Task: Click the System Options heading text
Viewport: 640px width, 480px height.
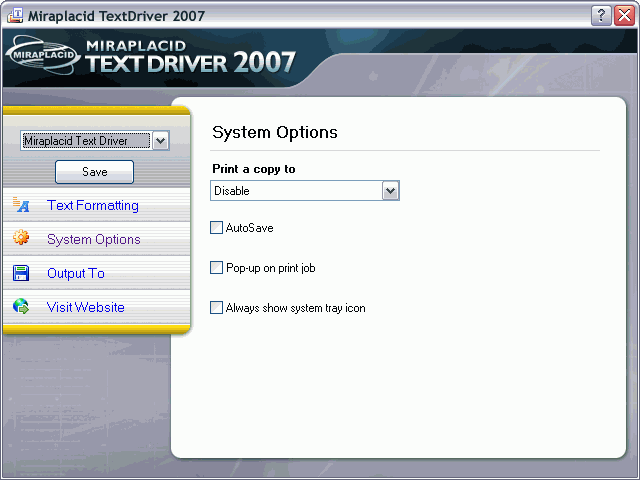Action: pos(275,132)
